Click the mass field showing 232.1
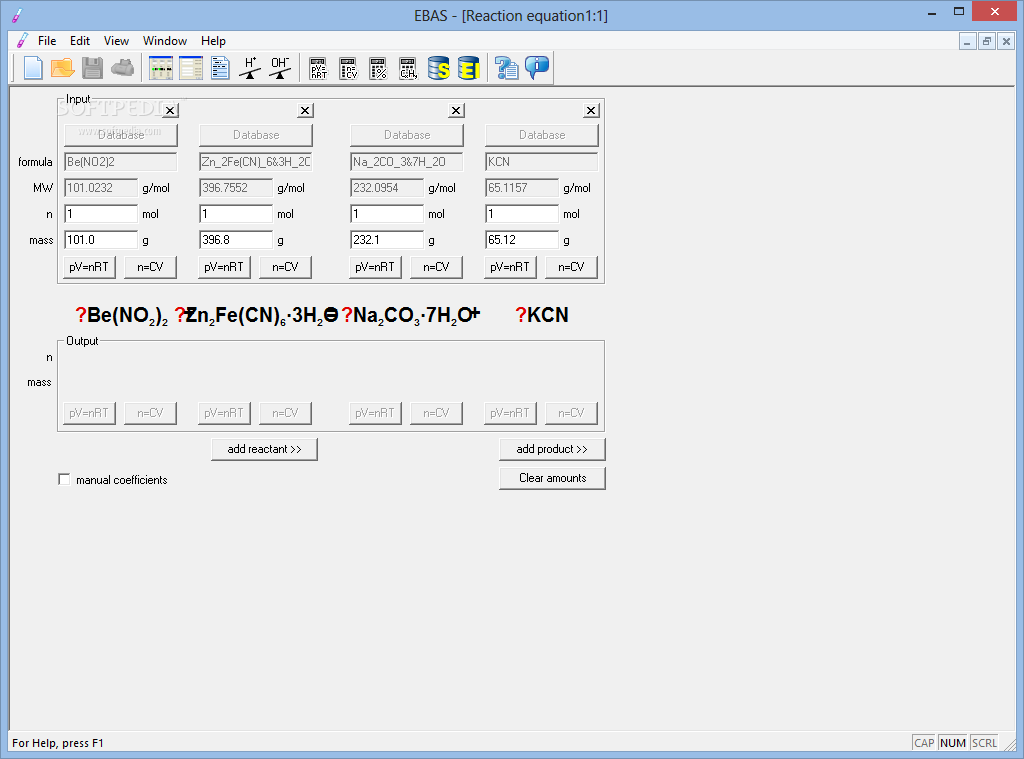1024x759 pixels. pos(387,240)
